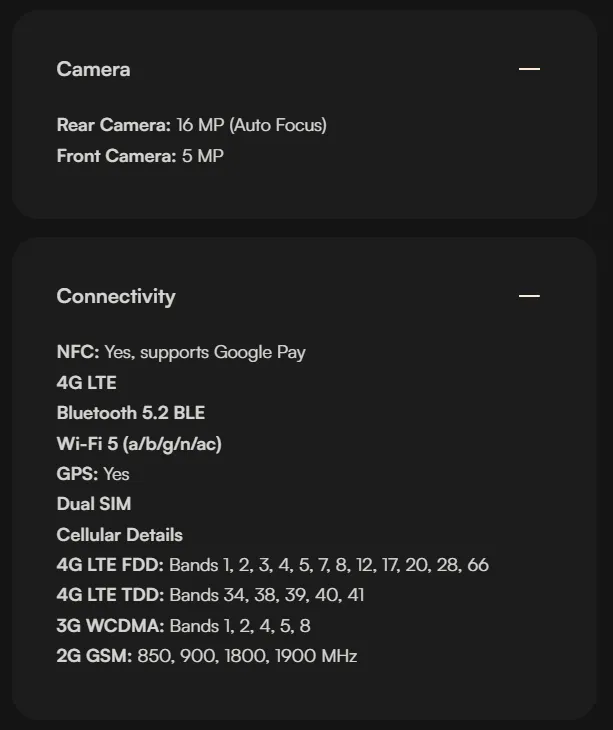The height and width of the screenshot is (730, 613).
Task: Click the Dual SIM label
Action: click(94, 504)
